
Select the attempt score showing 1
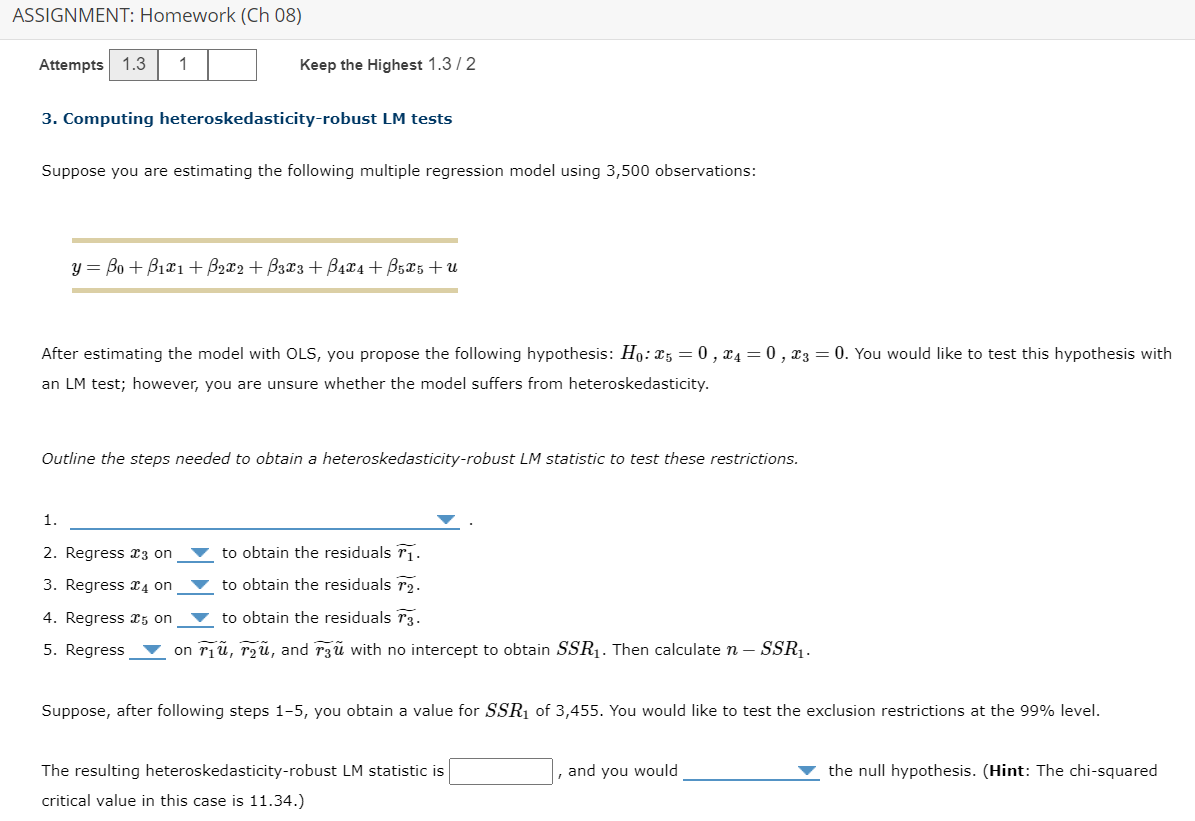(183, 64)
